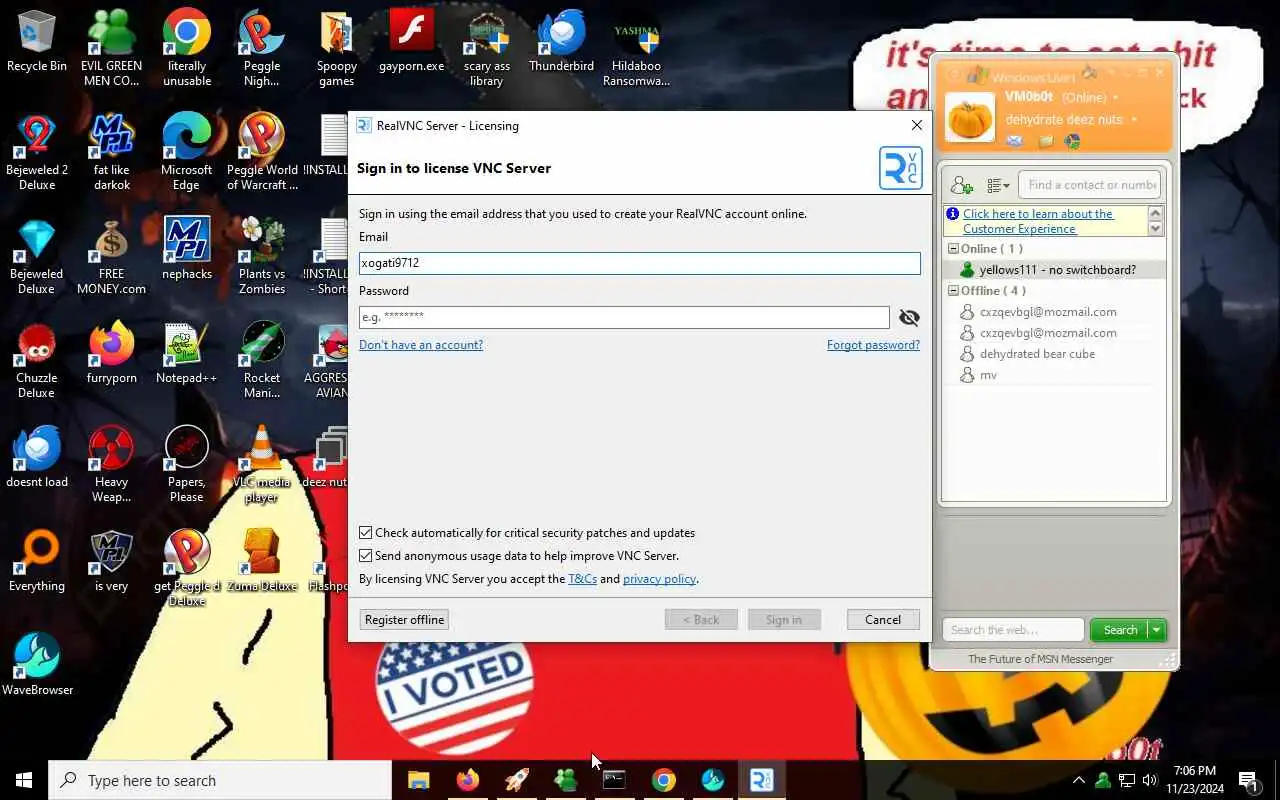Collapse the Online contacts group
The width and height of the screenshot is (1280, 800).
click(x=953, y=249)
